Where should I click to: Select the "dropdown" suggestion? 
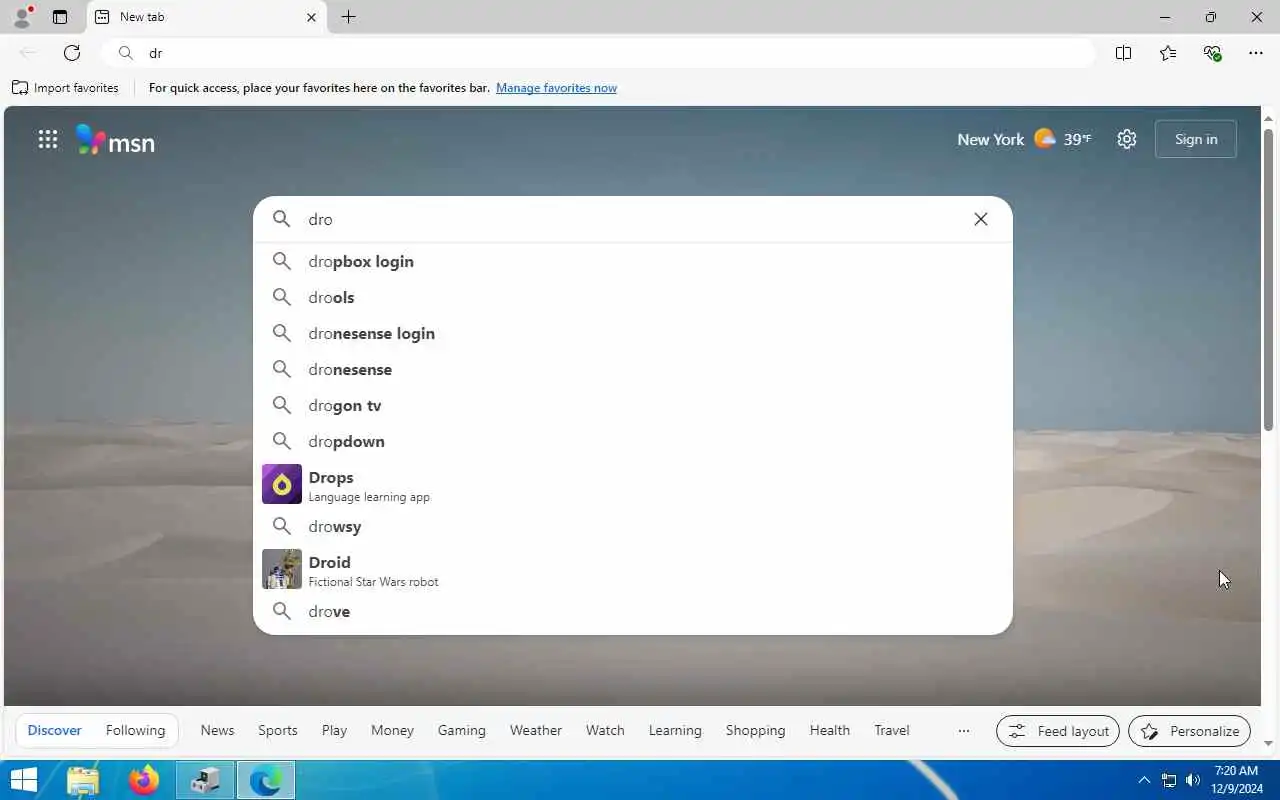tap(633, 441)
